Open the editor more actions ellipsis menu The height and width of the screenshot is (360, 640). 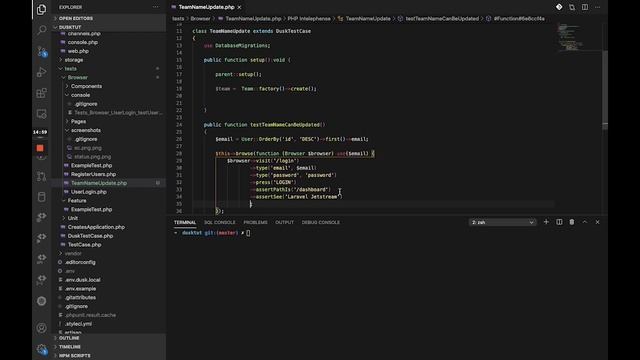598,7
